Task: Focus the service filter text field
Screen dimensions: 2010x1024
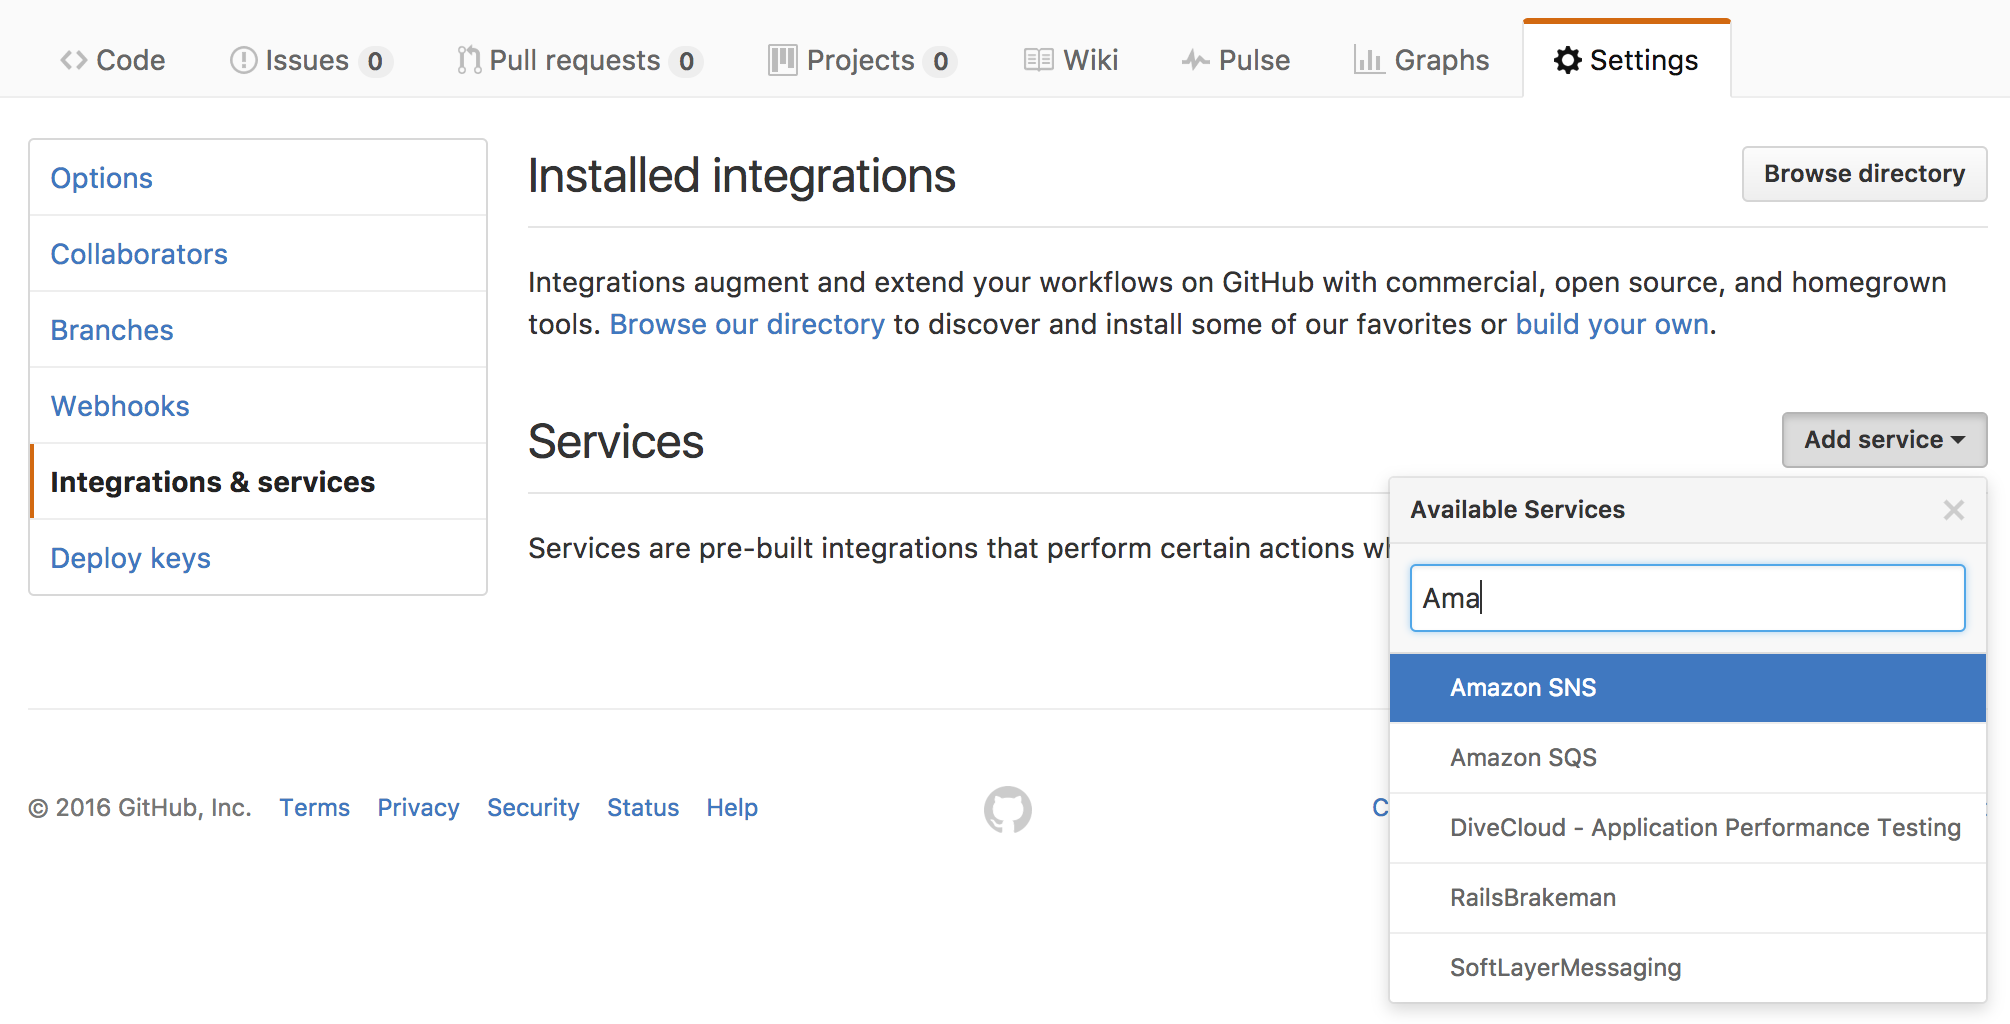Action: 1687,598
